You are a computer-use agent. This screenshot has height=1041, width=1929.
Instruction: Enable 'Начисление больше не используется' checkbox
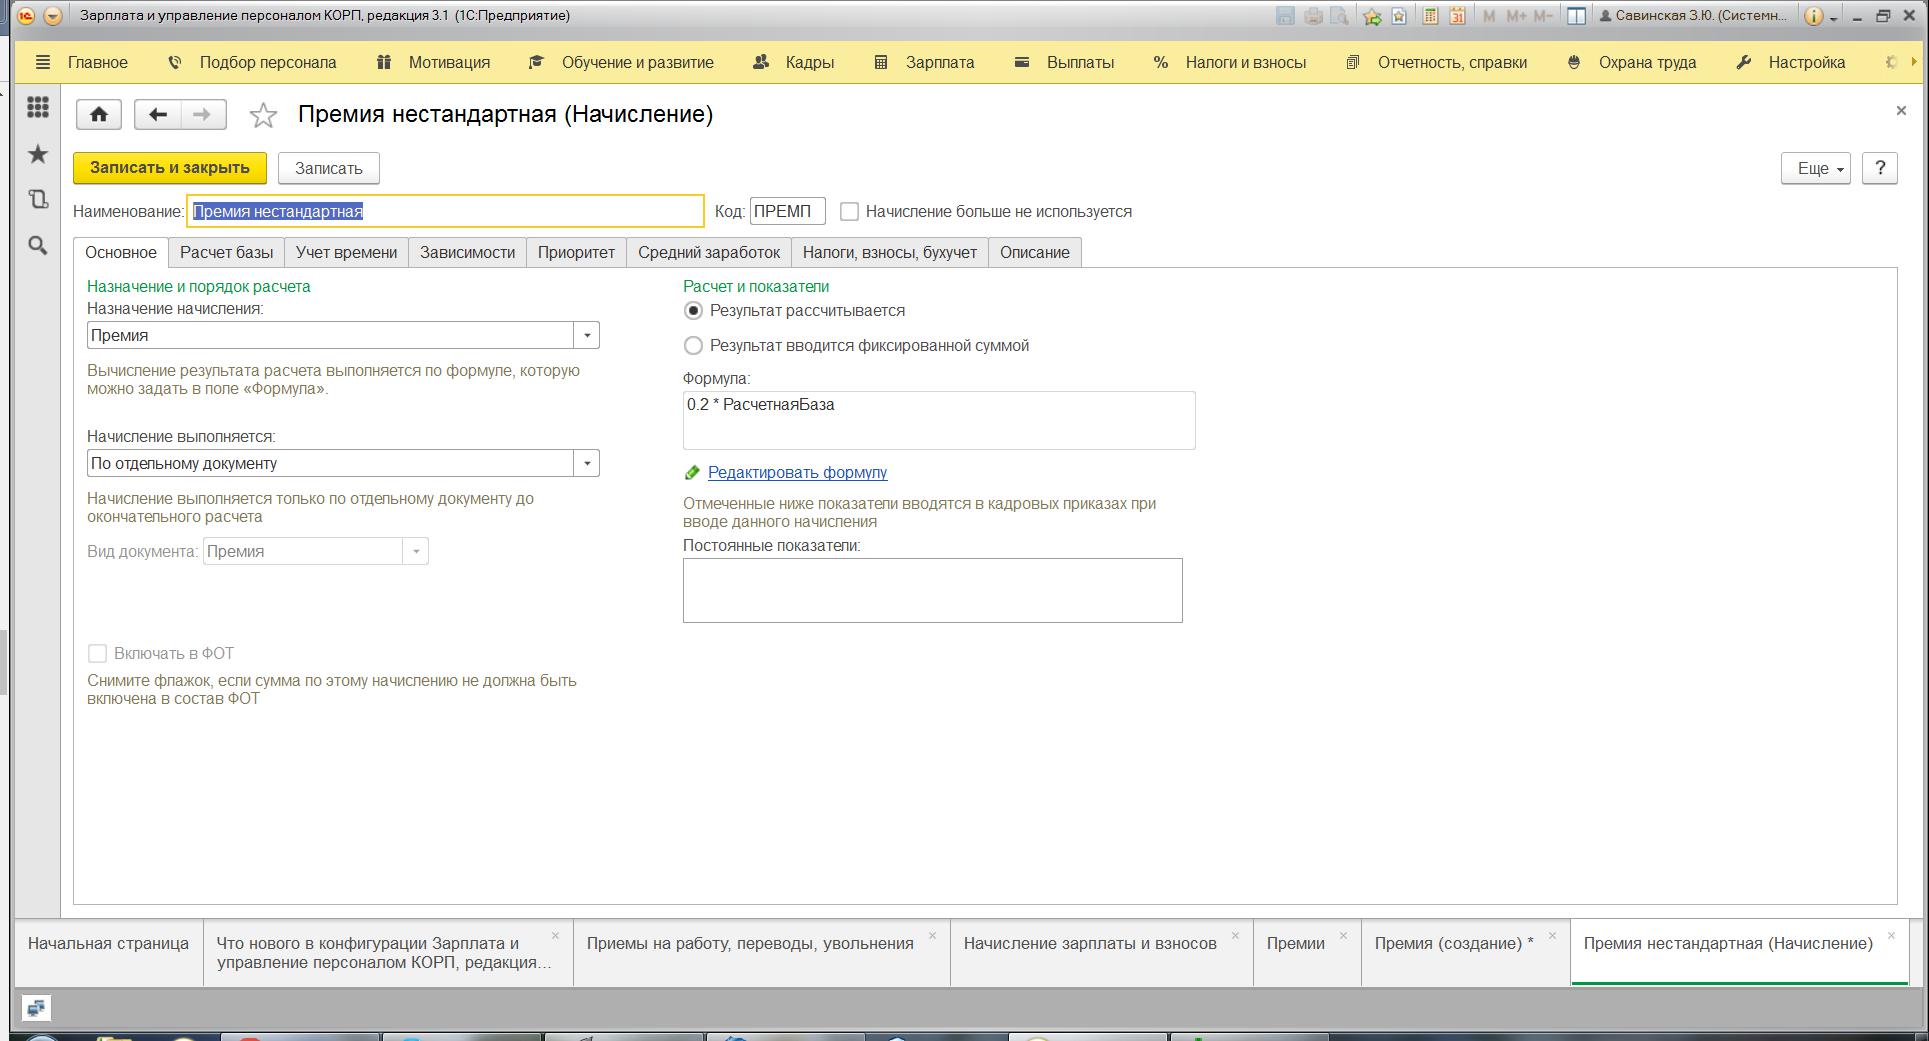click(x=849, y=212)
